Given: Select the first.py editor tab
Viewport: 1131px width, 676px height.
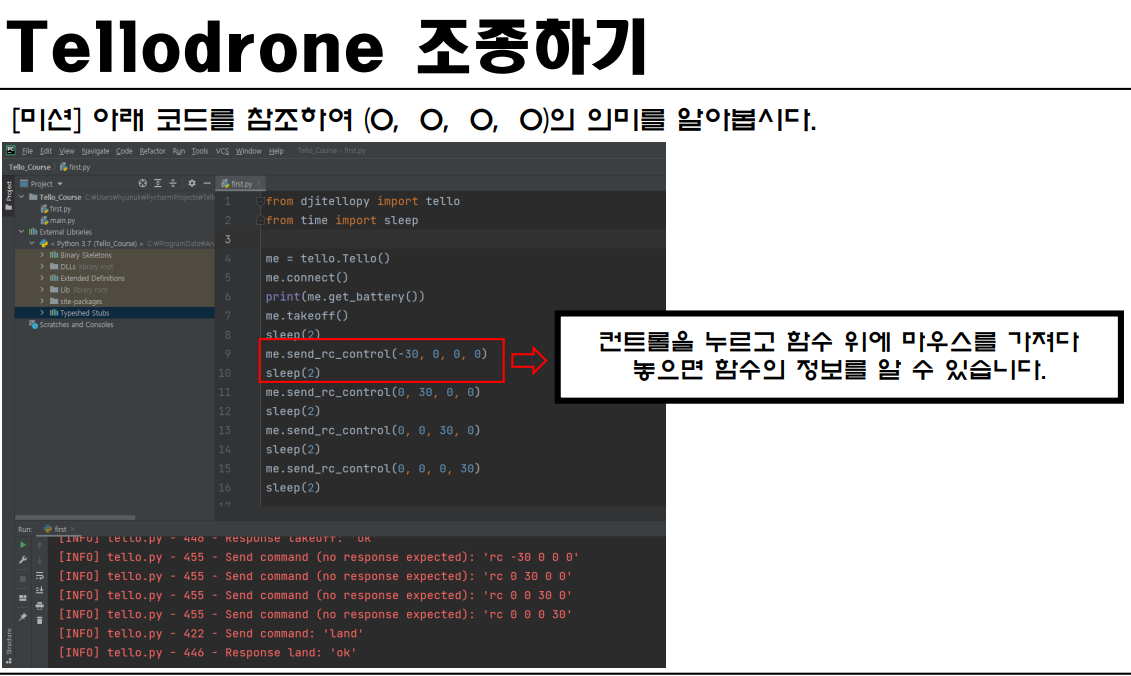Looking at the screenshot, I should [238, 183].
